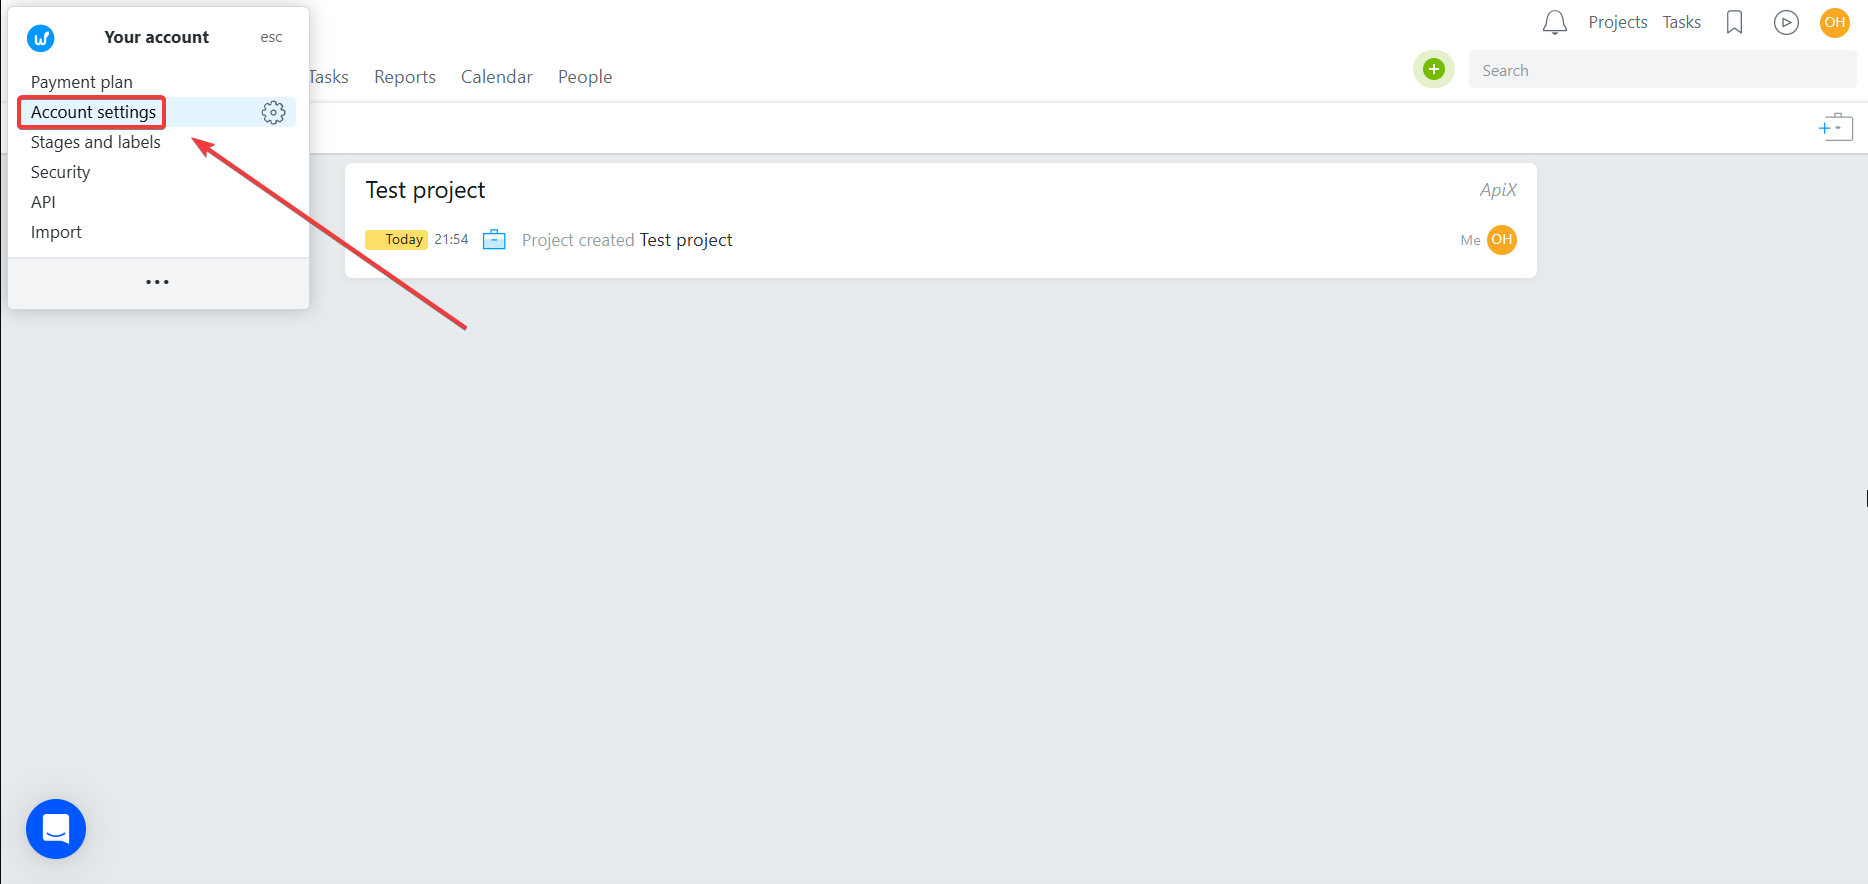Select the API menu entry

point(44,202)
